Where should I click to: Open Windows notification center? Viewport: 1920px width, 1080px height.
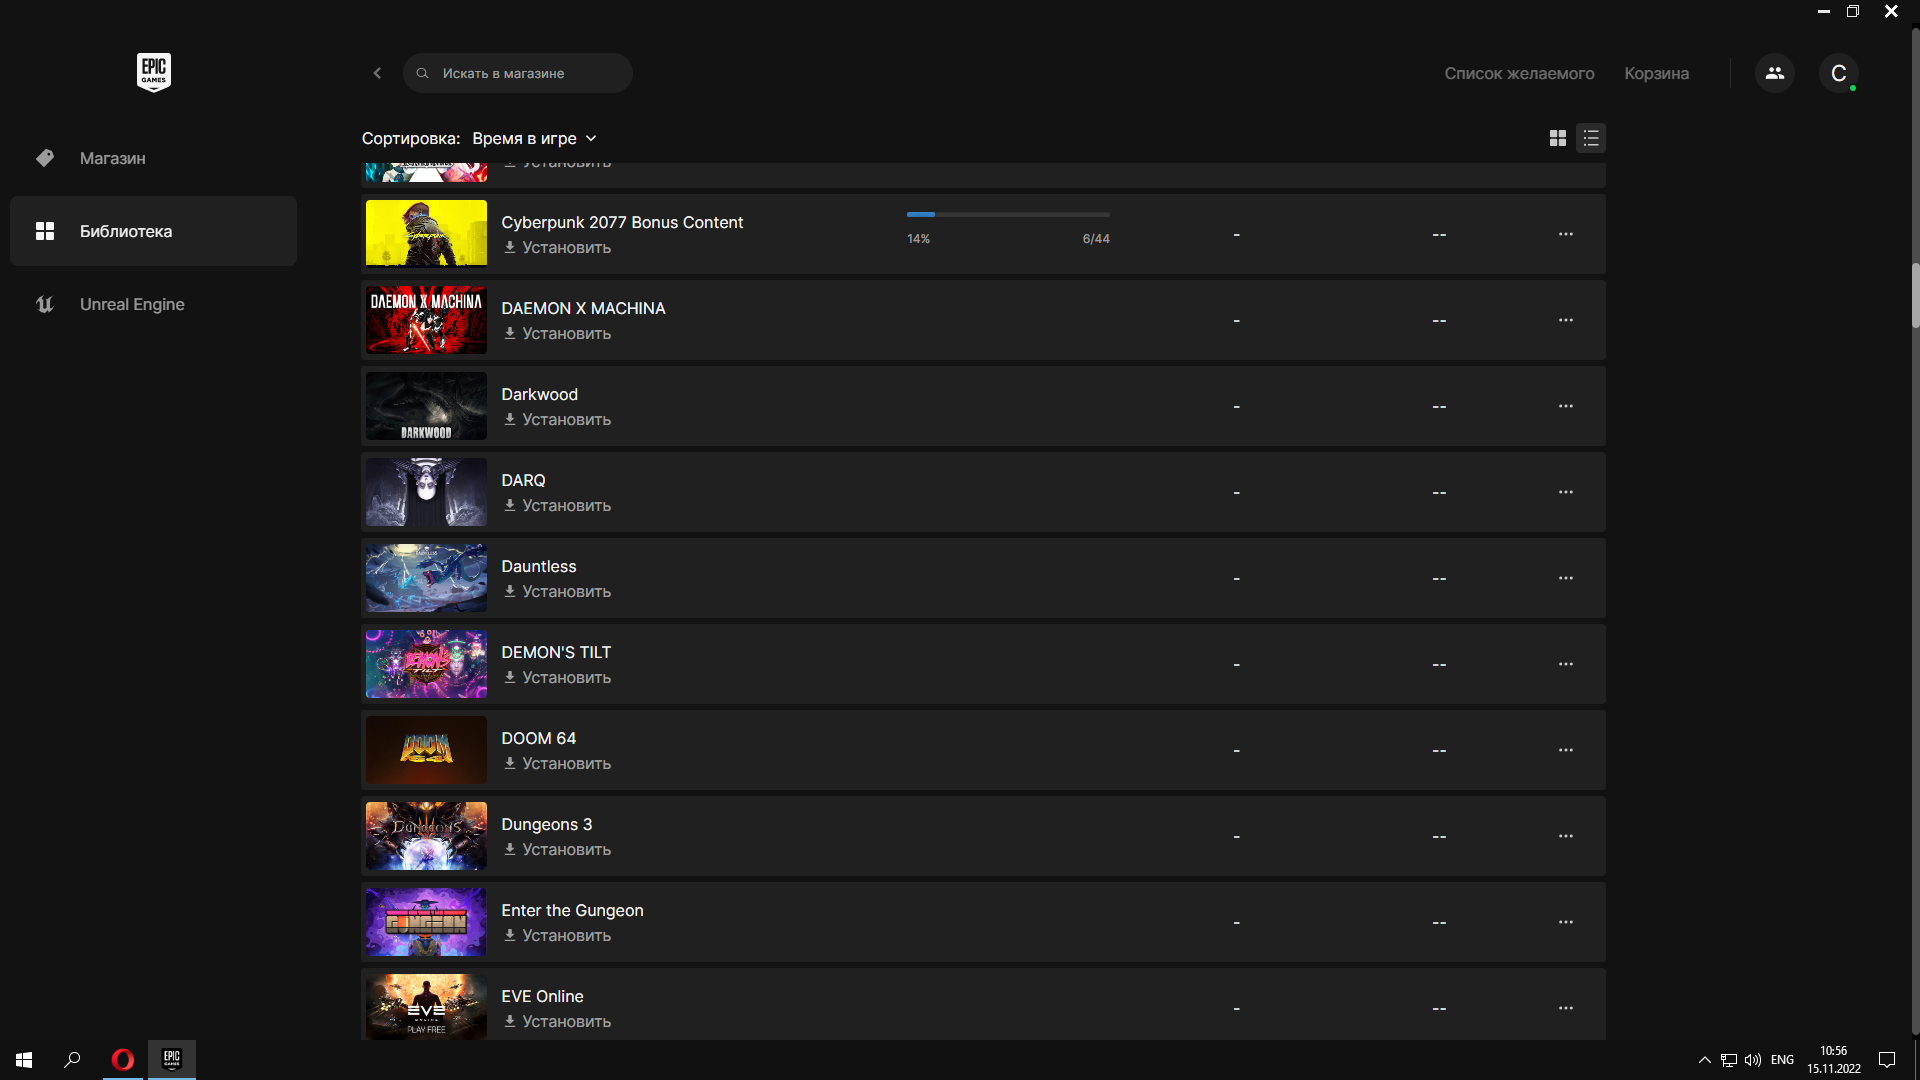pyautogui.click(x=1887, y=1060)
